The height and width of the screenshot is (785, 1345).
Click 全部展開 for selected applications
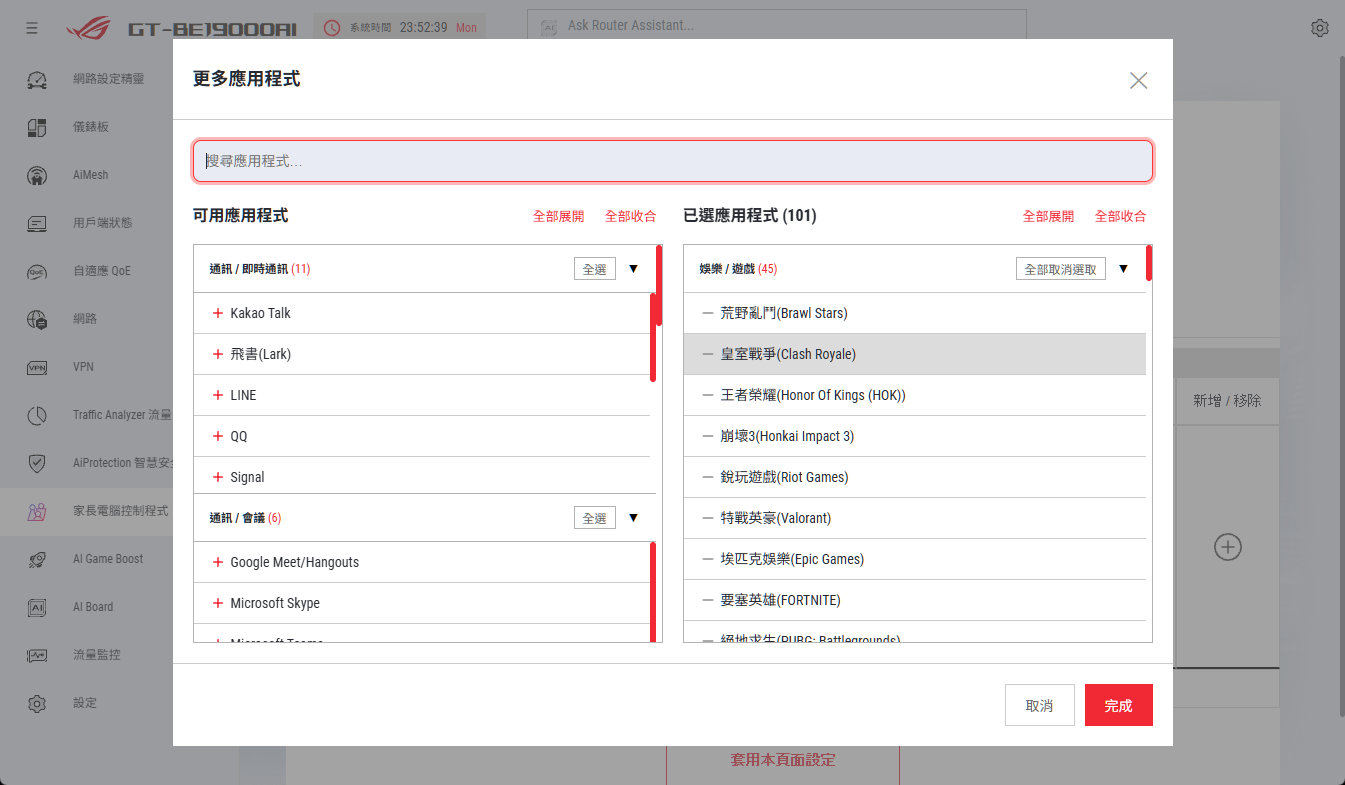tap(1048, 216)
